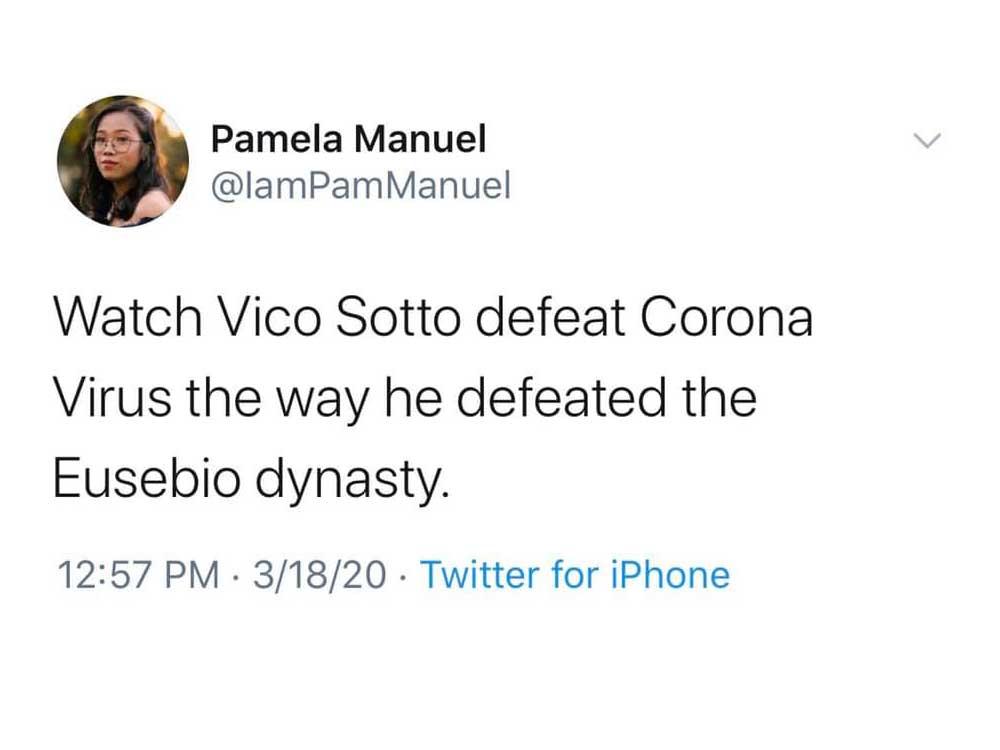
Task: Click the @IamPamManuel handle
Action: [360, 184]
